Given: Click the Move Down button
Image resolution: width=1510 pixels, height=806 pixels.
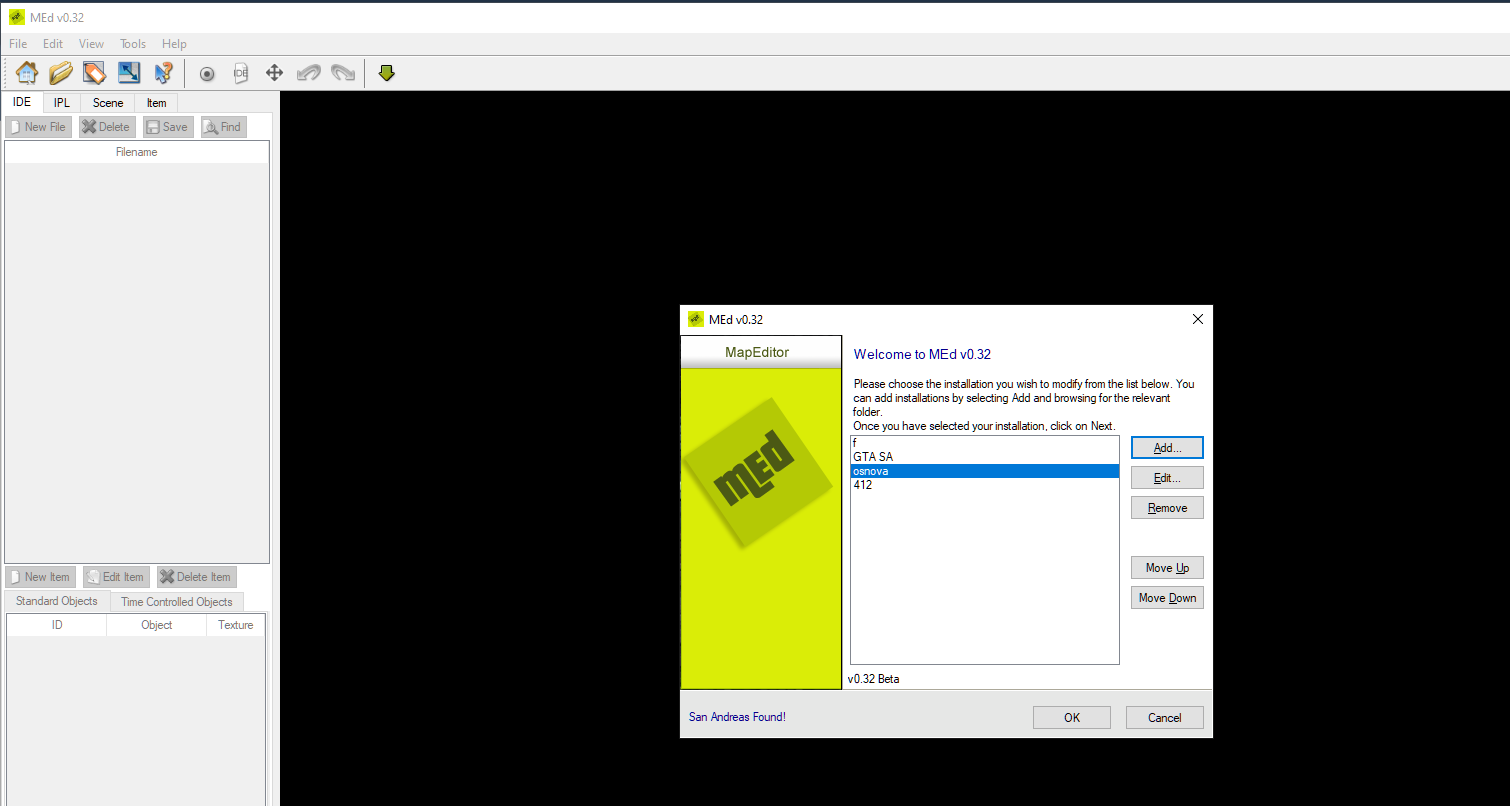Looking at the screenshot, I should point(1167,598).
